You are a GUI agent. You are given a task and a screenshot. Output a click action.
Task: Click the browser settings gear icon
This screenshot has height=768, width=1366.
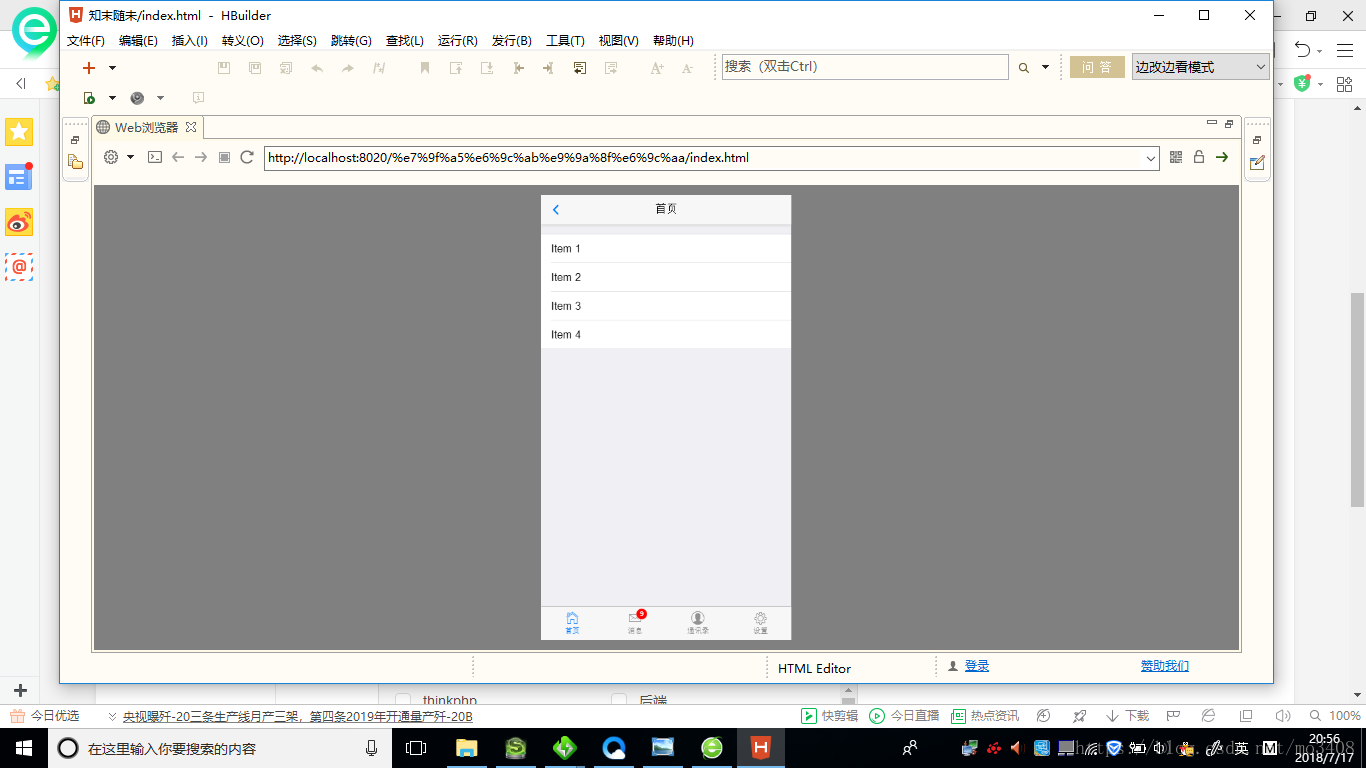click(111, 157)
